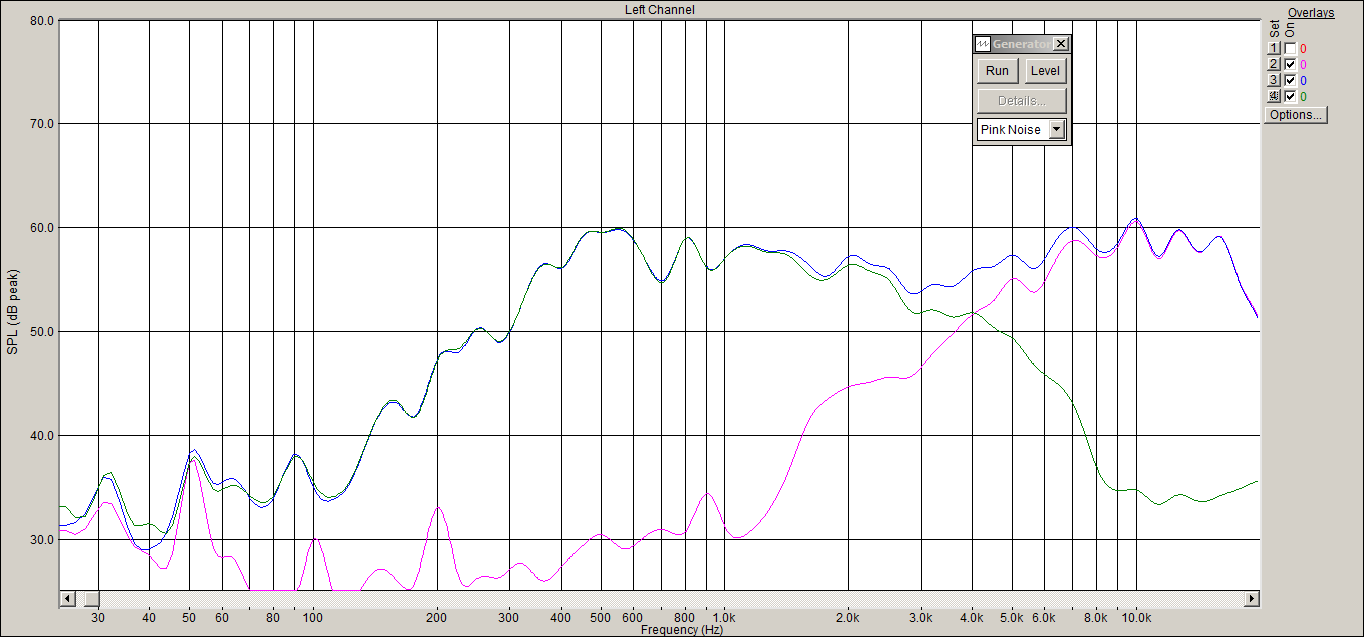Image resolution: width=1364 pixels, height=637 pixels.
Task: Click Set button 3 for overlays
Action: pos(1274,80)
